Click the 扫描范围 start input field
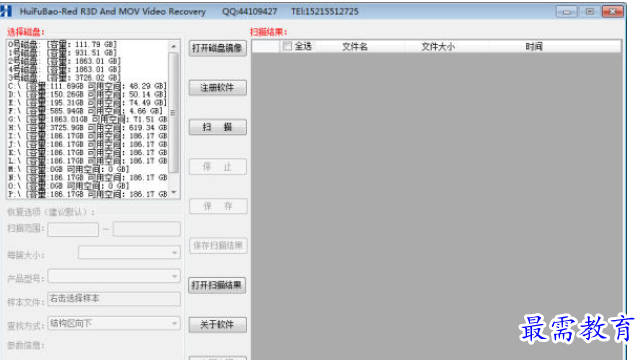Viewport: 643px width, 360px height. point(73,229)
